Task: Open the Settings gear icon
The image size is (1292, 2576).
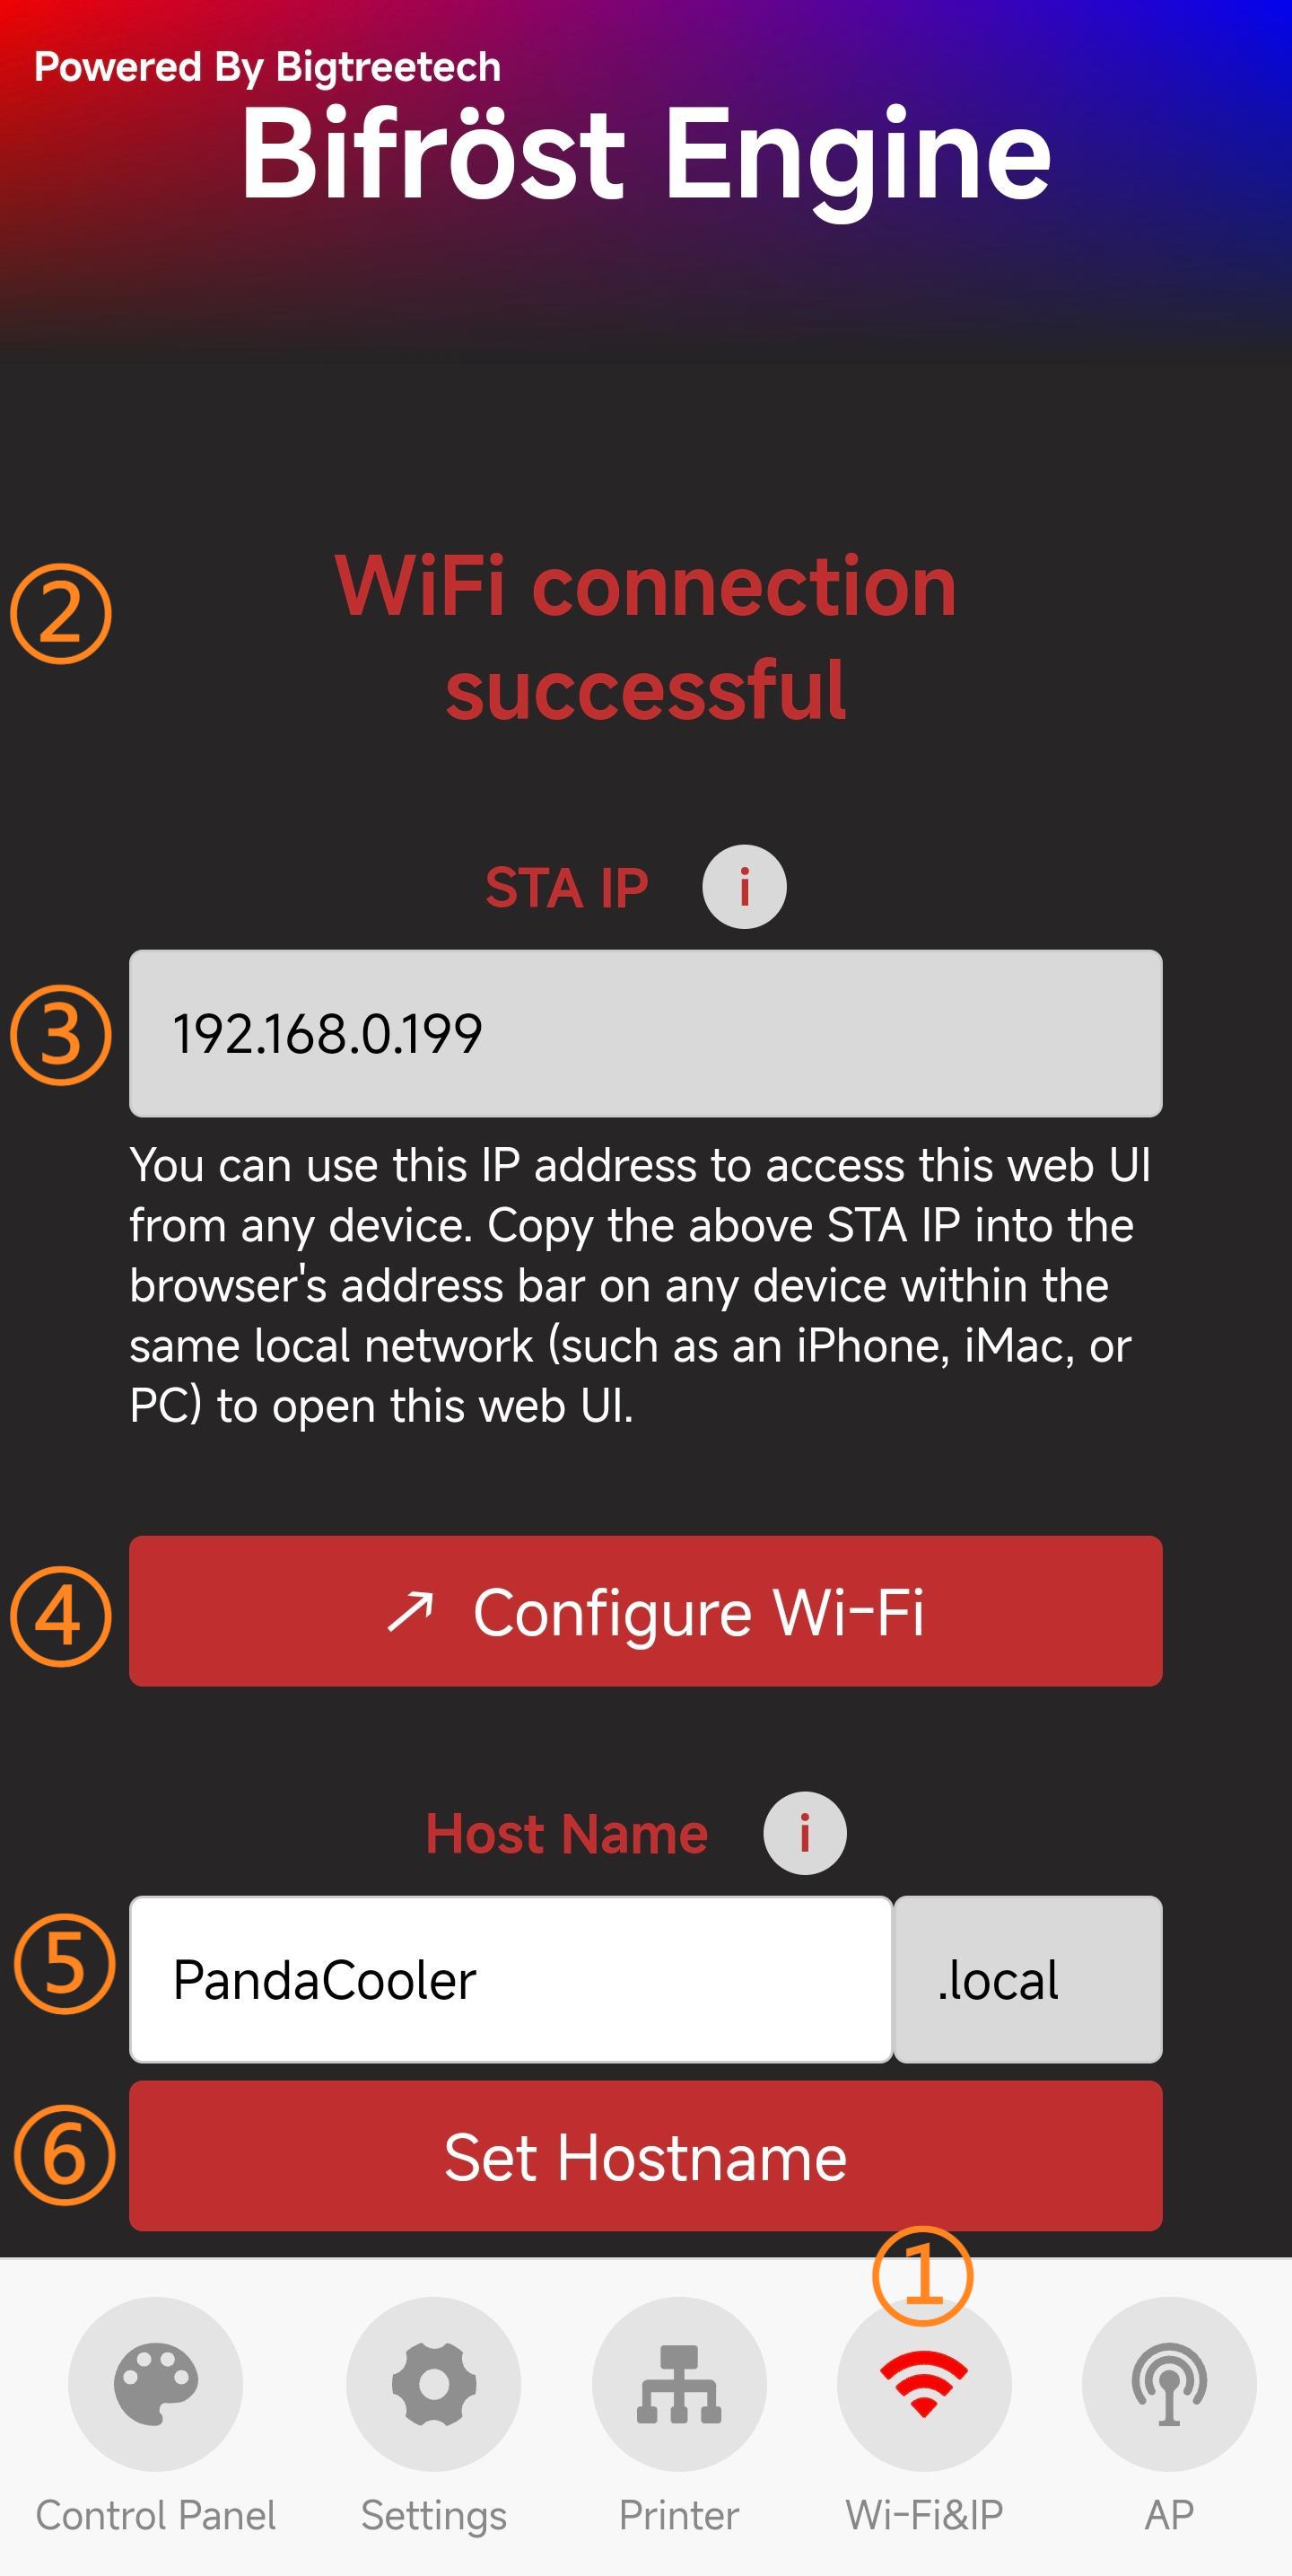Action: pyautogui.click(x=433, y=2383)
